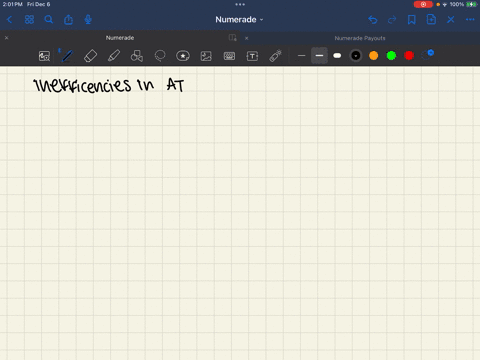Select the Text box tool

tap(252, 56)
